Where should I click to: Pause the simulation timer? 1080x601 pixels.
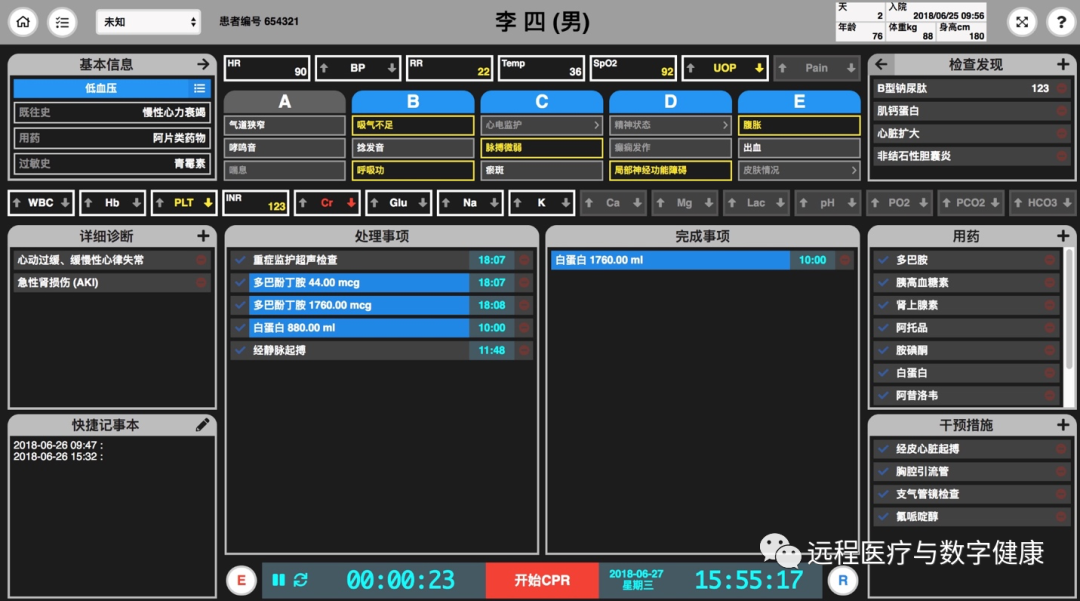(278, 580)
